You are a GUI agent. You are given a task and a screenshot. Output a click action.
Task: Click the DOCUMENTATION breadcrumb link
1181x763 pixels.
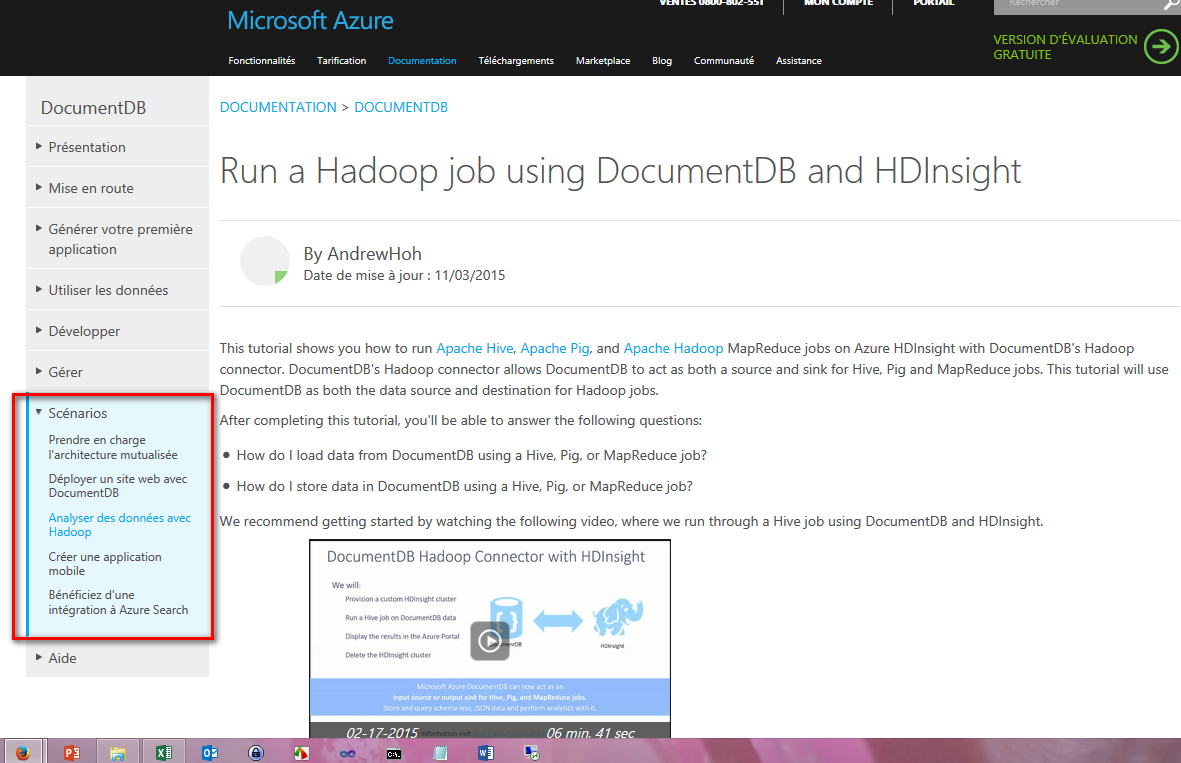(278, 107)
